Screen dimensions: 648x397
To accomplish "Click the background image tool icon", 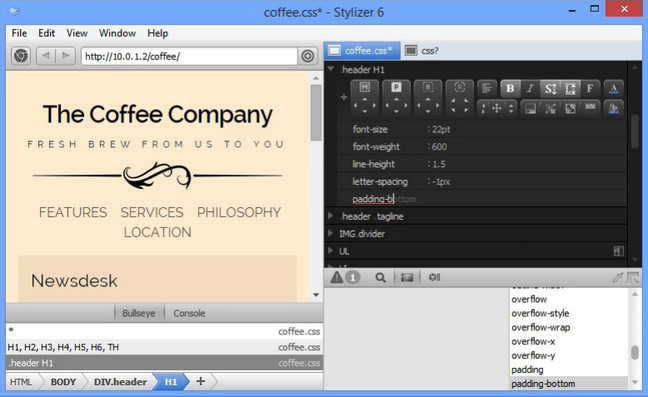I will [x=530, y=108].
